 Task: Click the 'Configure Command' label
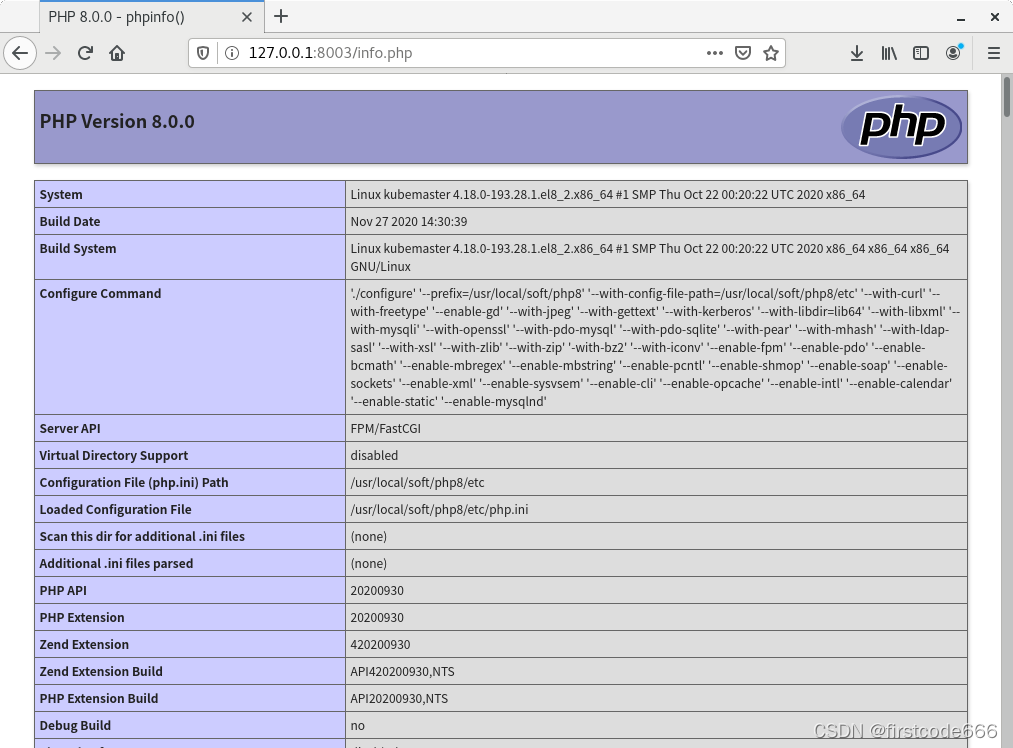(100, 293)
